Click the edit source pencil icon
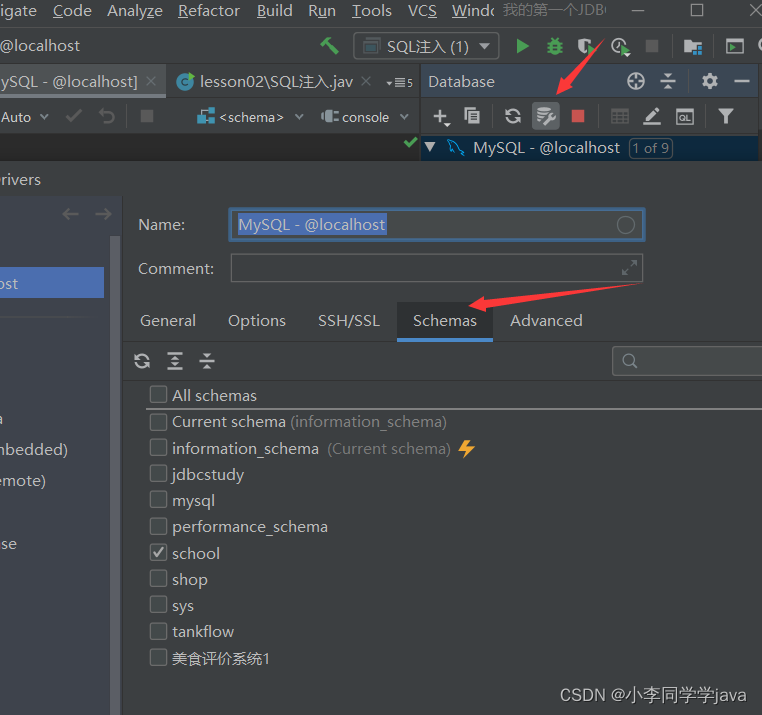 652,117
